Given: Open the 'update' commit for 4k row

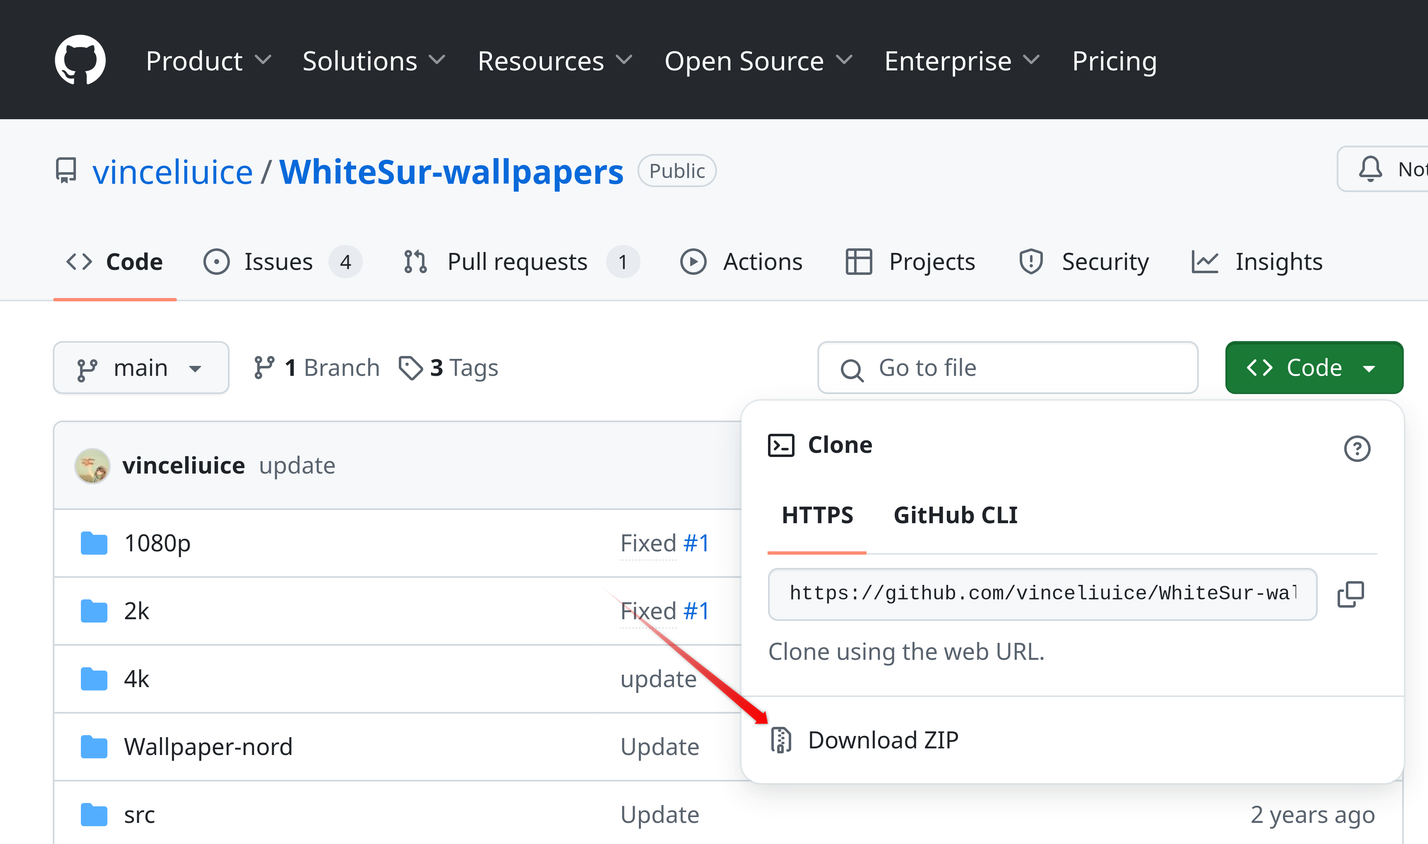Looking at the screenshot, I should pyautogui.click(x=658, y=679).
